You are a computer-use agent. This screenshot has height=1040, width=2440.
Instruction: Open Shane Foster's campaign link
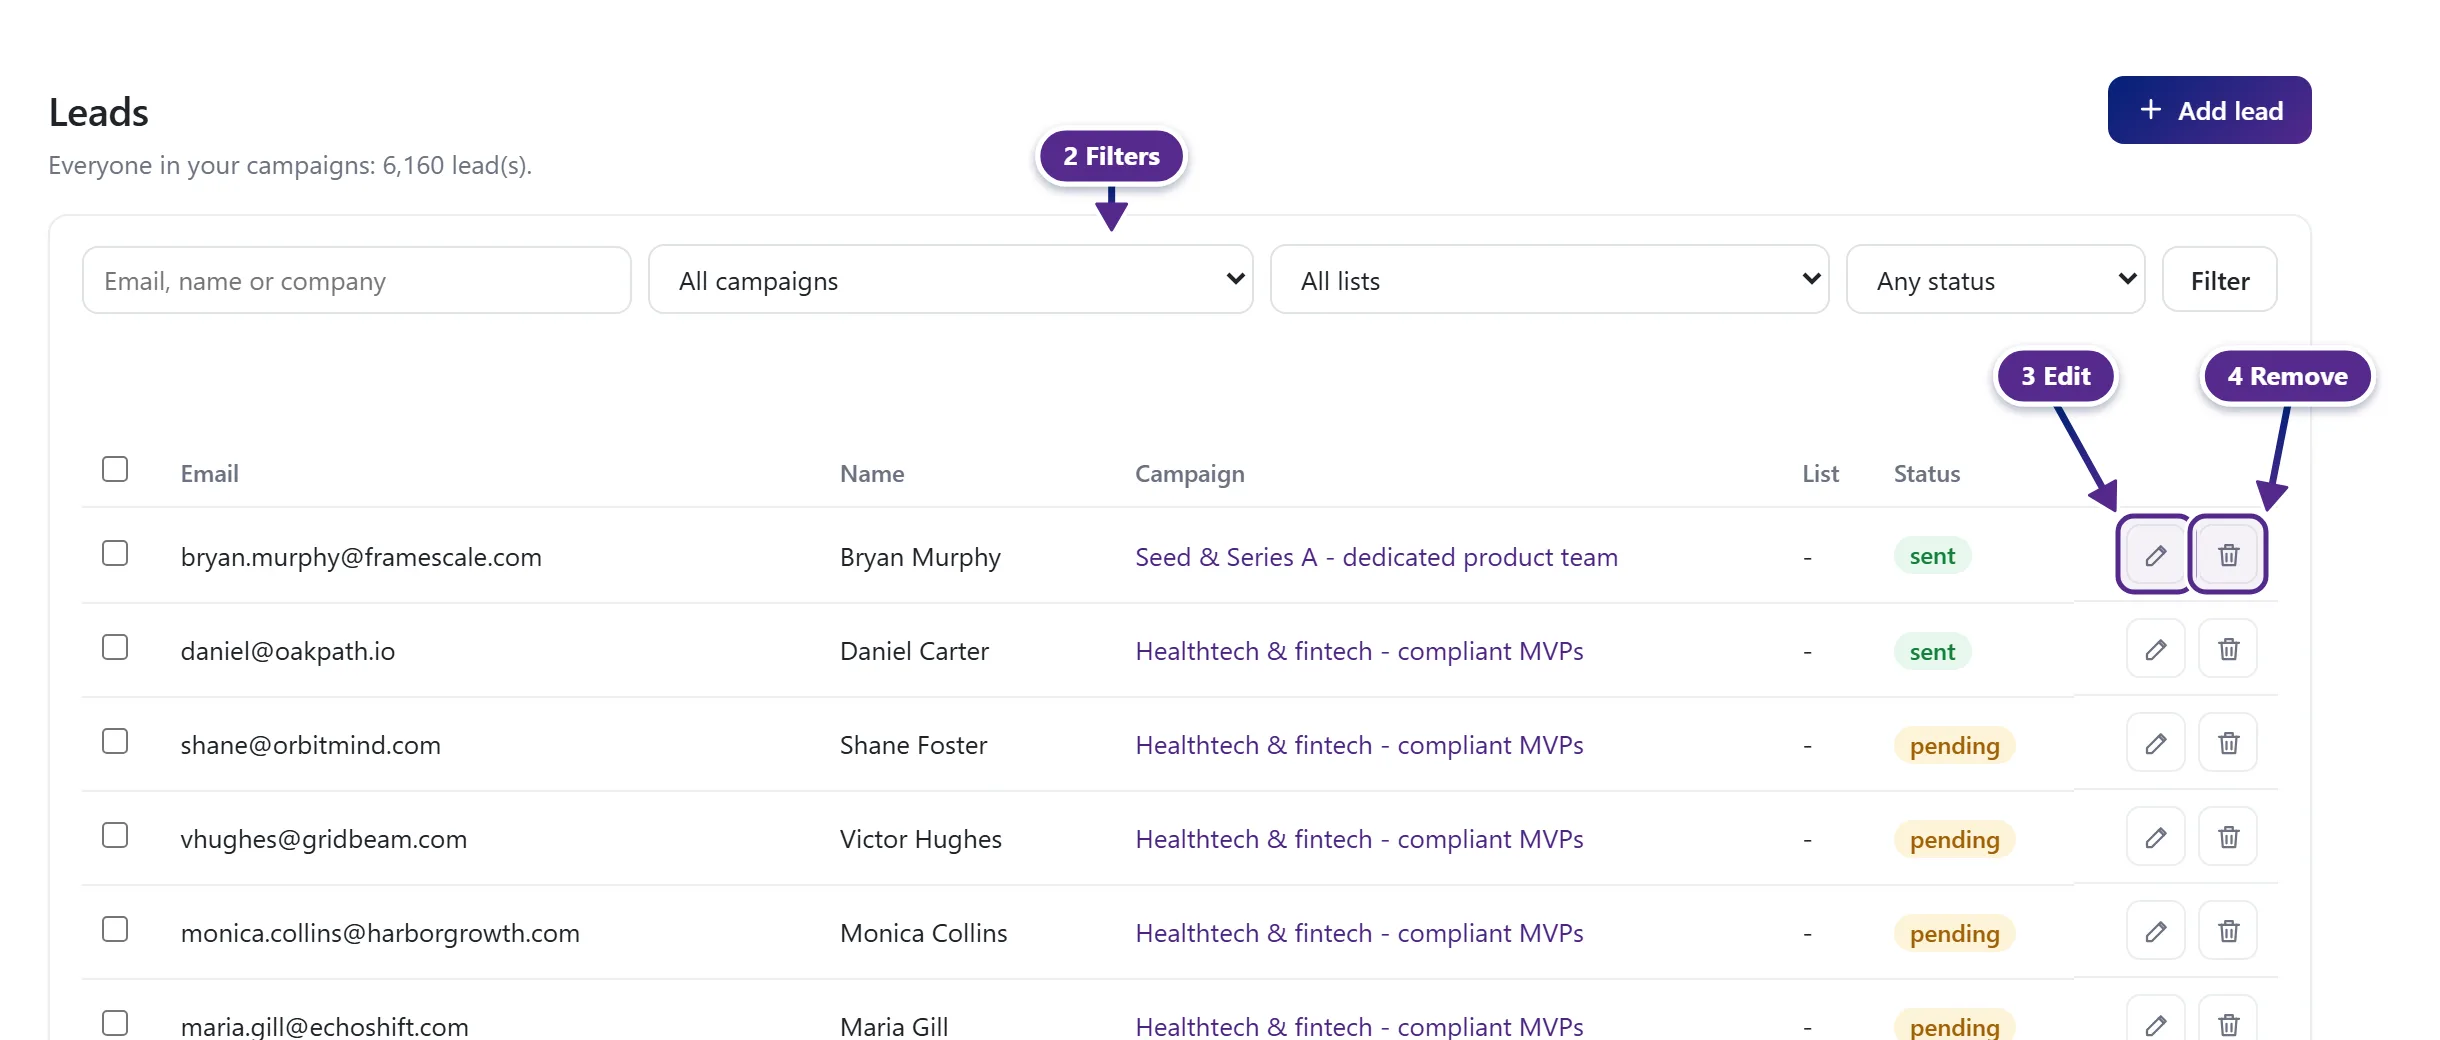[x=1359, y=745]
